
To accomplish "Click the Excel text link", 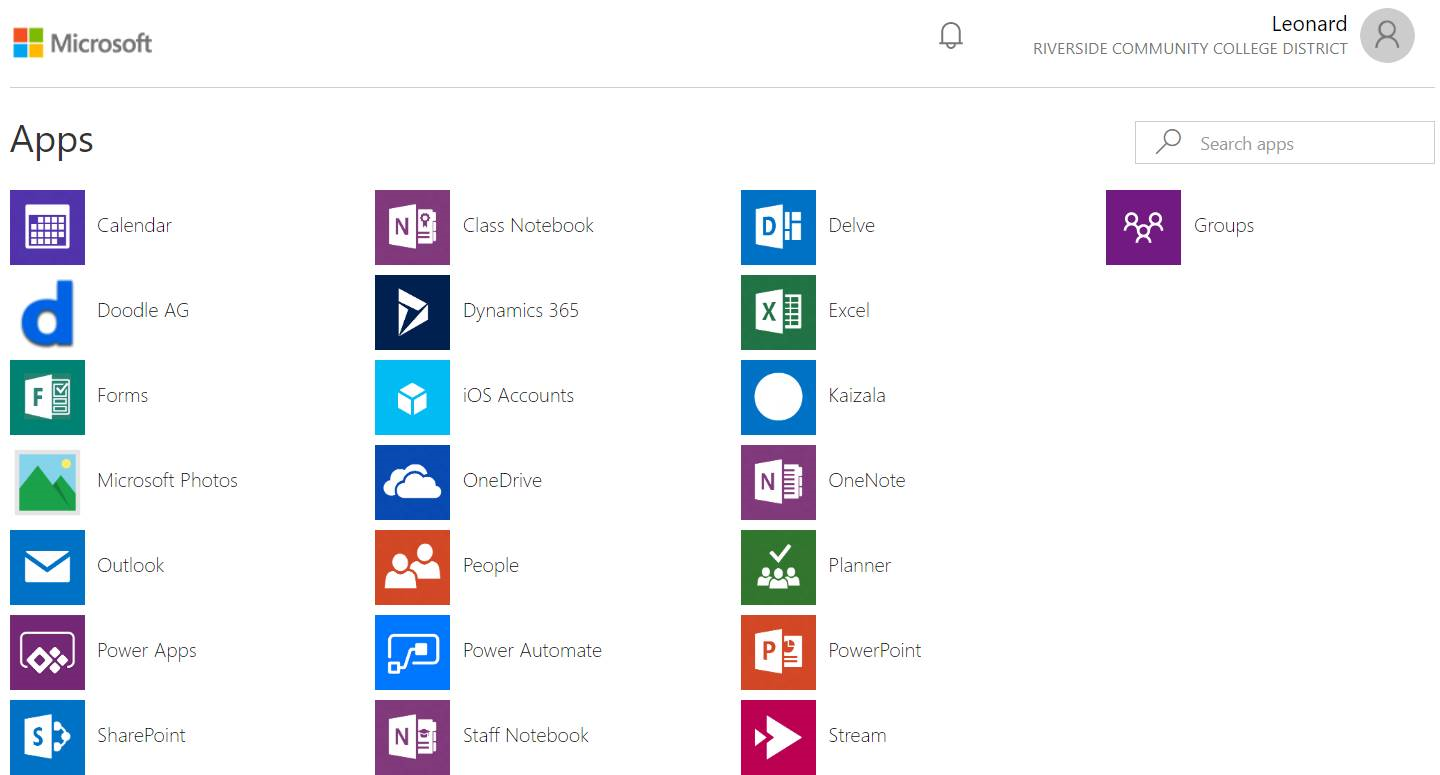I will (849, 310).
